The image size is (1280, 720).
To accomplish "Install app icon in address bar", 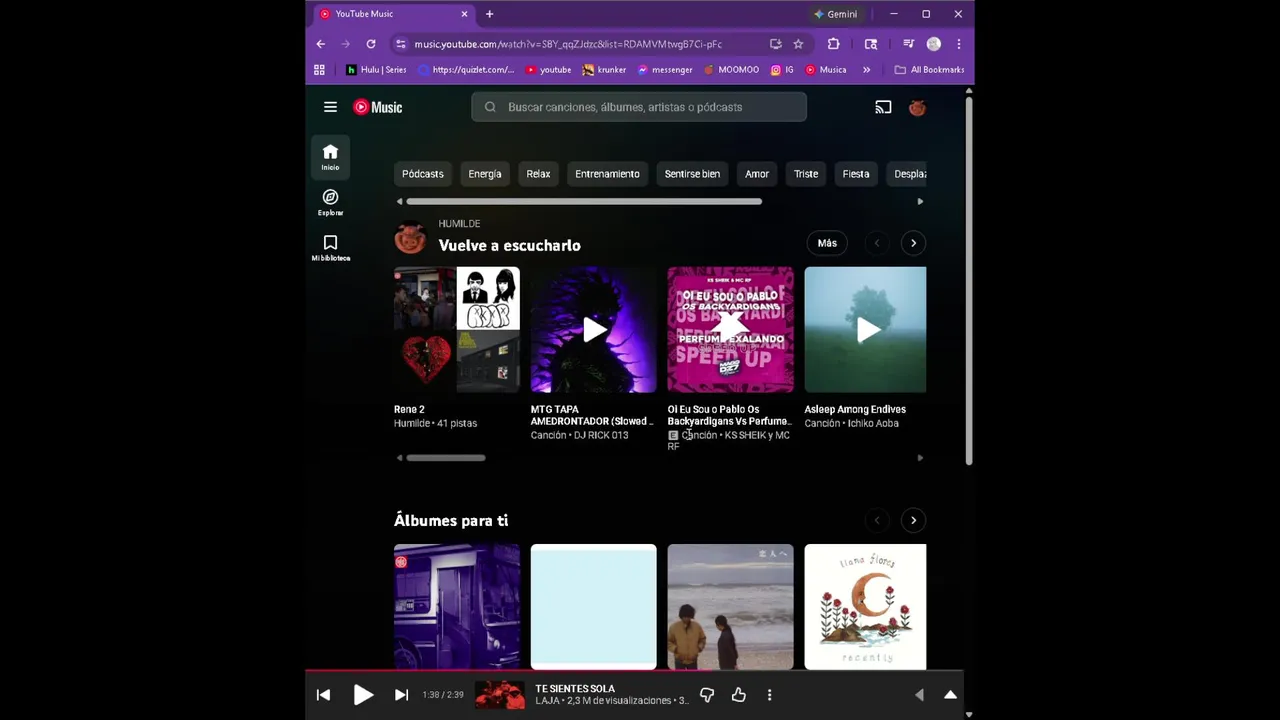I will (775, 44).
